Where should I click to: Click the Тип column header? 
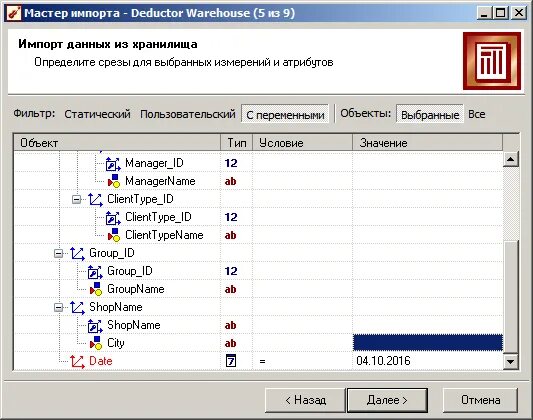coord(237,143)
